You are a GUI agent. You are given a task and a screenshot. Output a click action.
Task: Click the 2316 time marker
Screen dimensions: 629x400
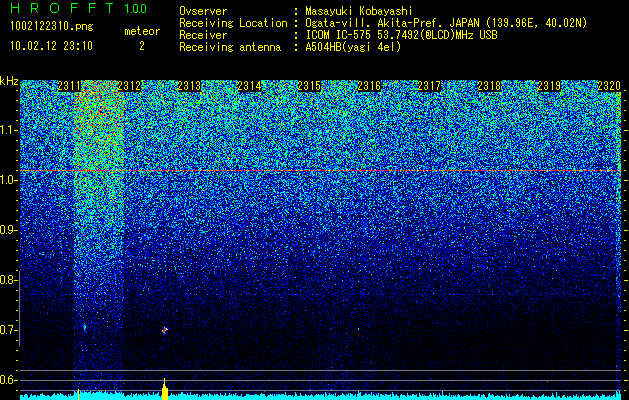369,86
